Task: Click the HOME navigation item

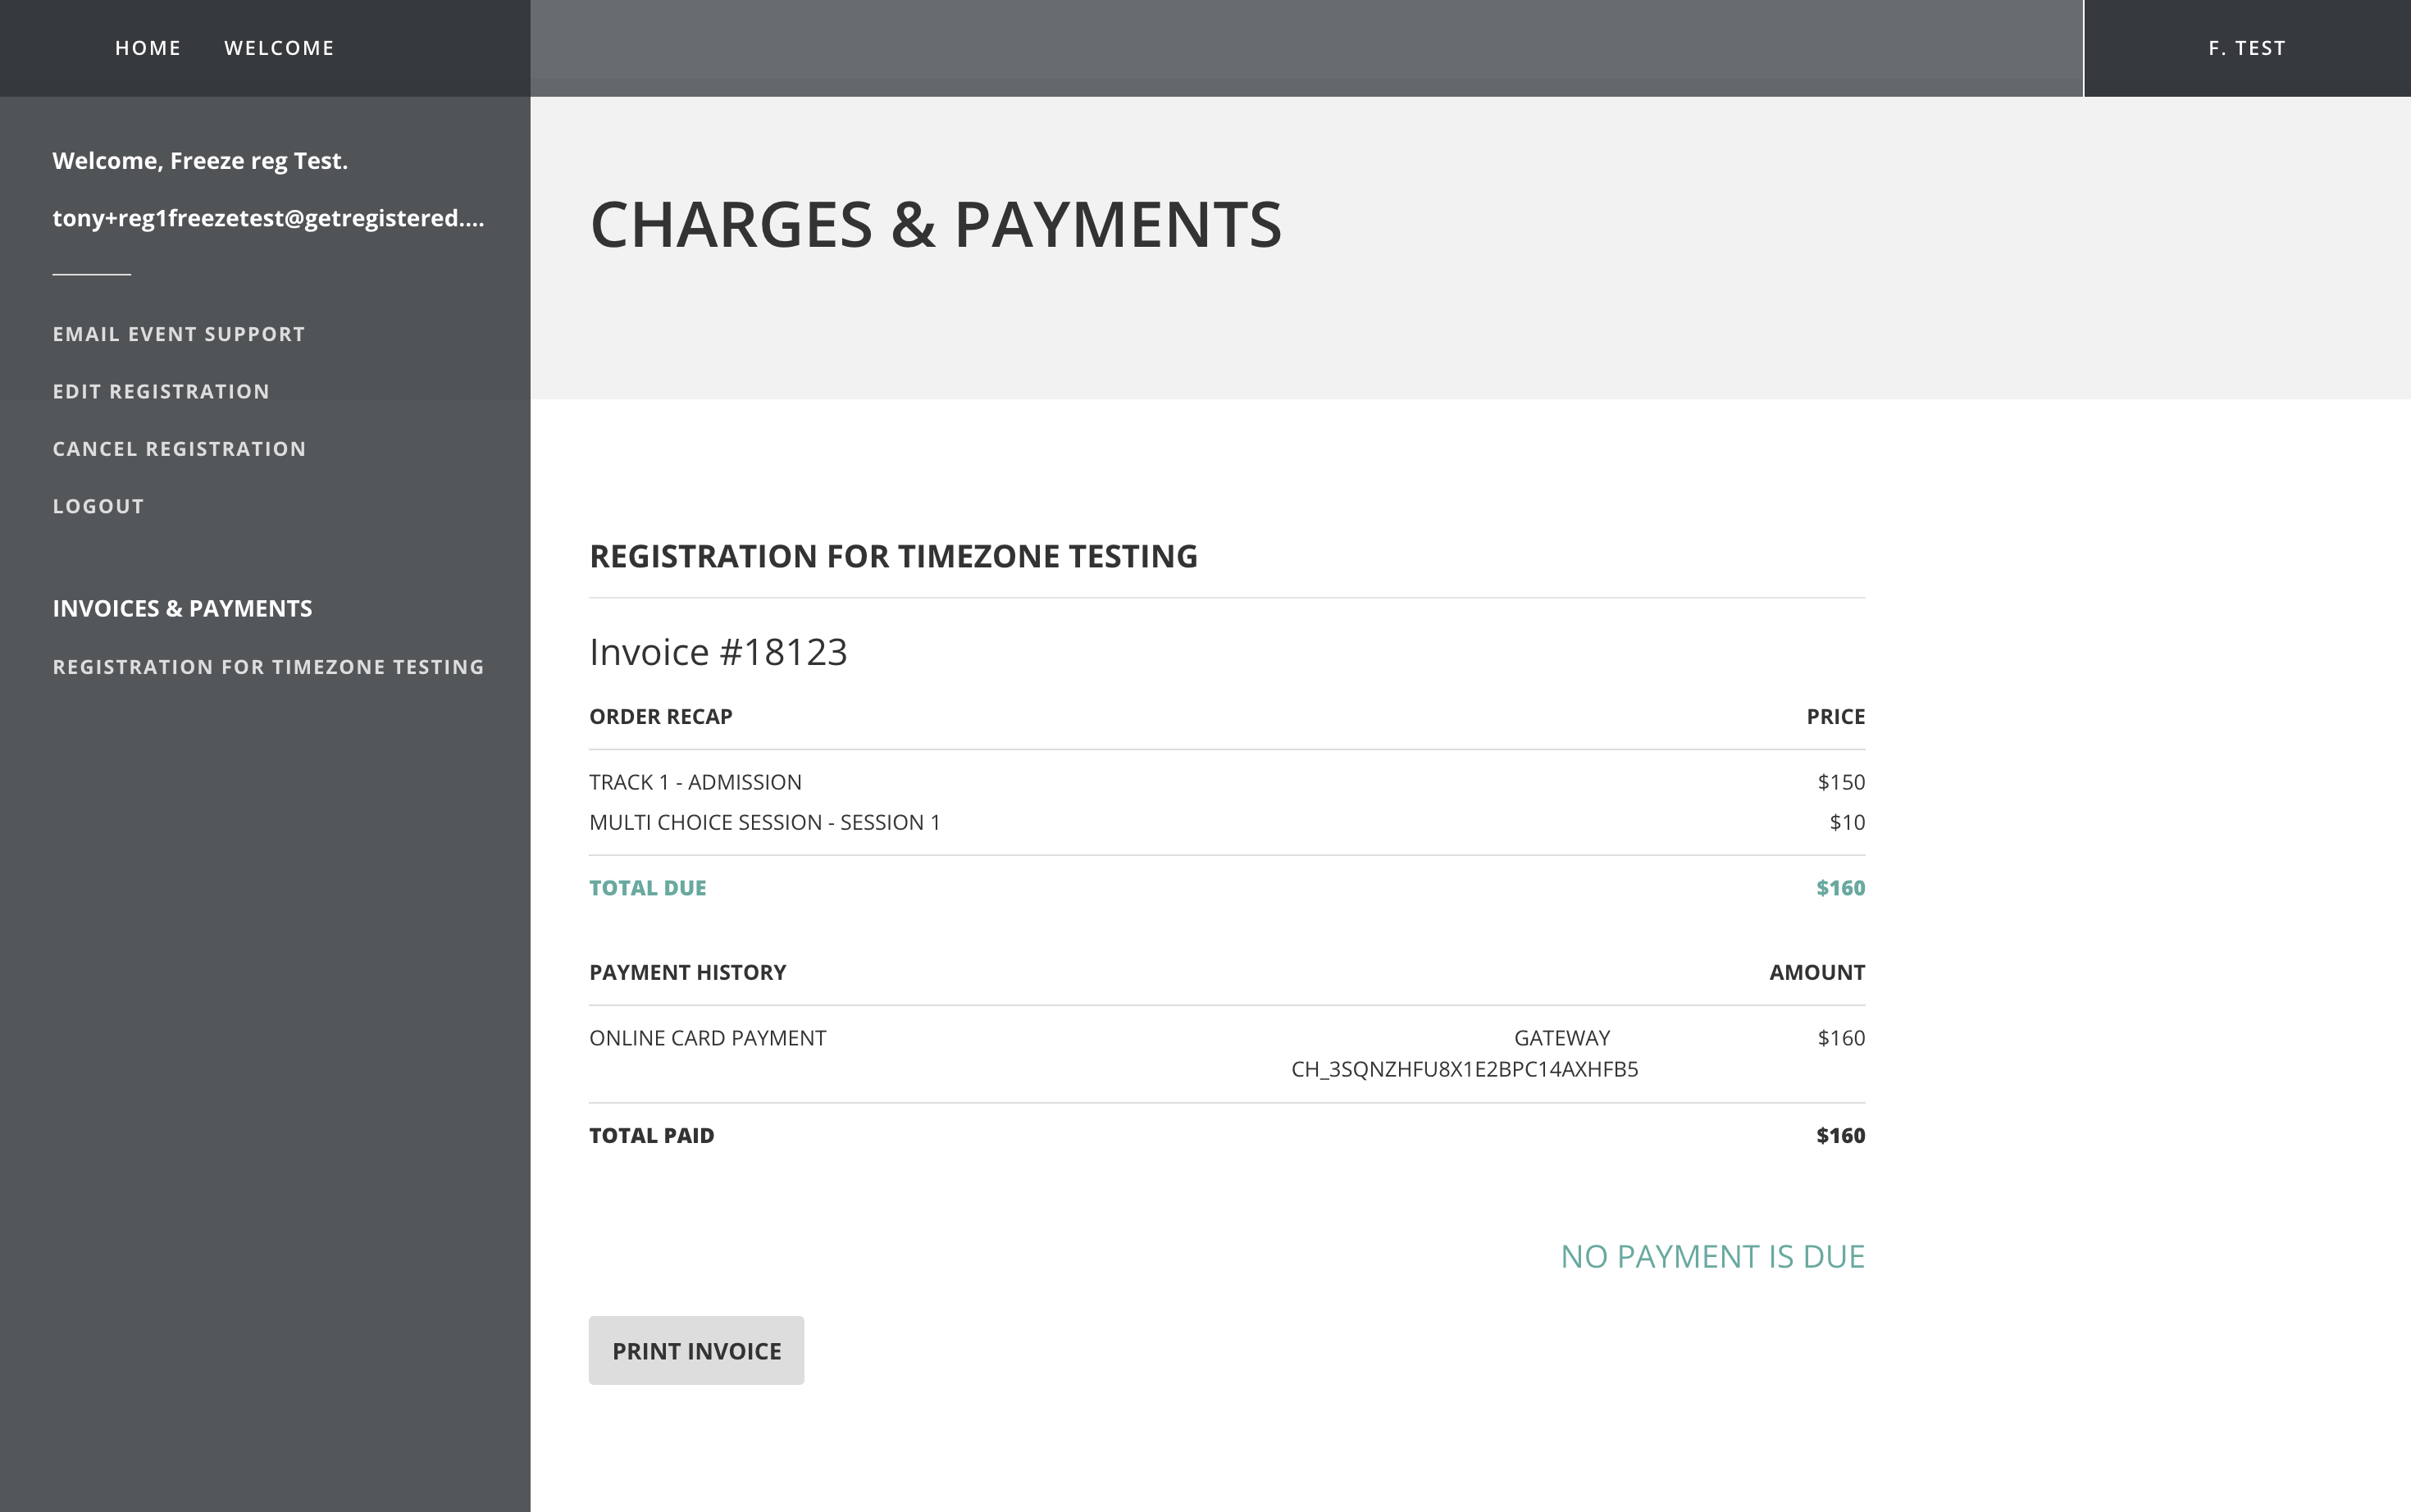Action: pos(148,48)
